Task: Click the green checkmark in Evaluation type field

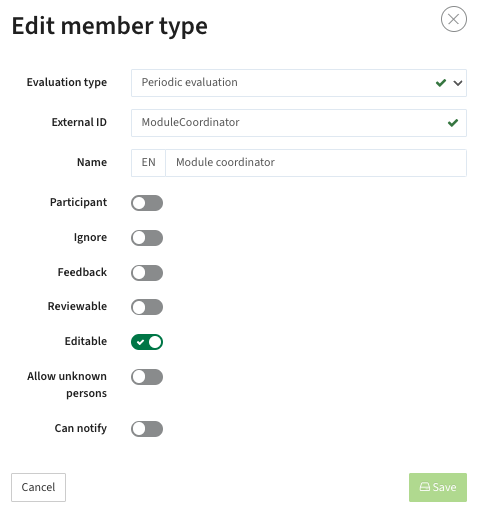Action: pos(441,83)
